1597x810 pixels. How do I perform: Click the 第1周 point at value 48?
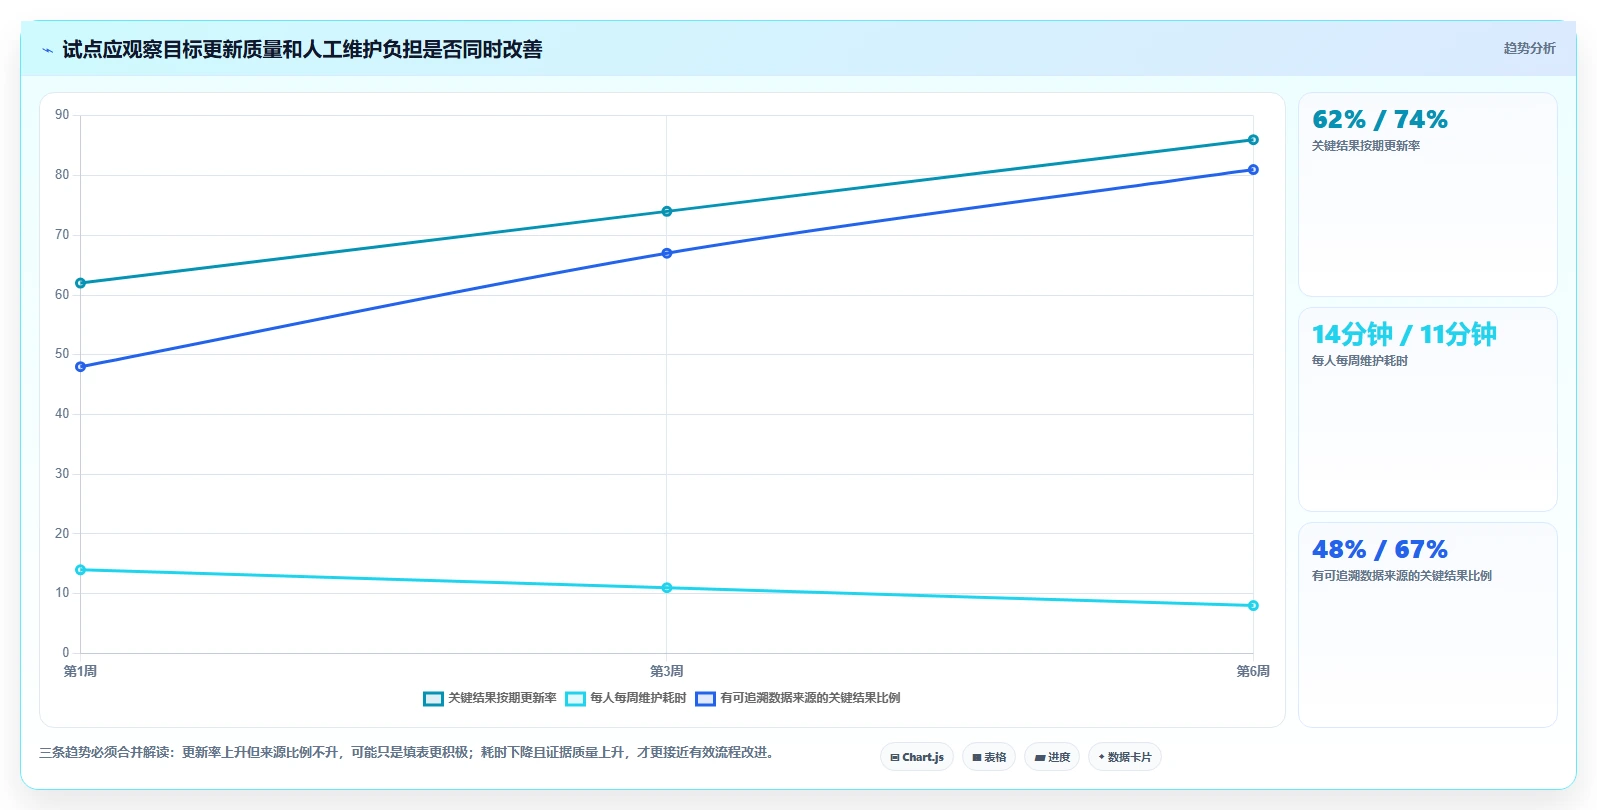[81, 367]
